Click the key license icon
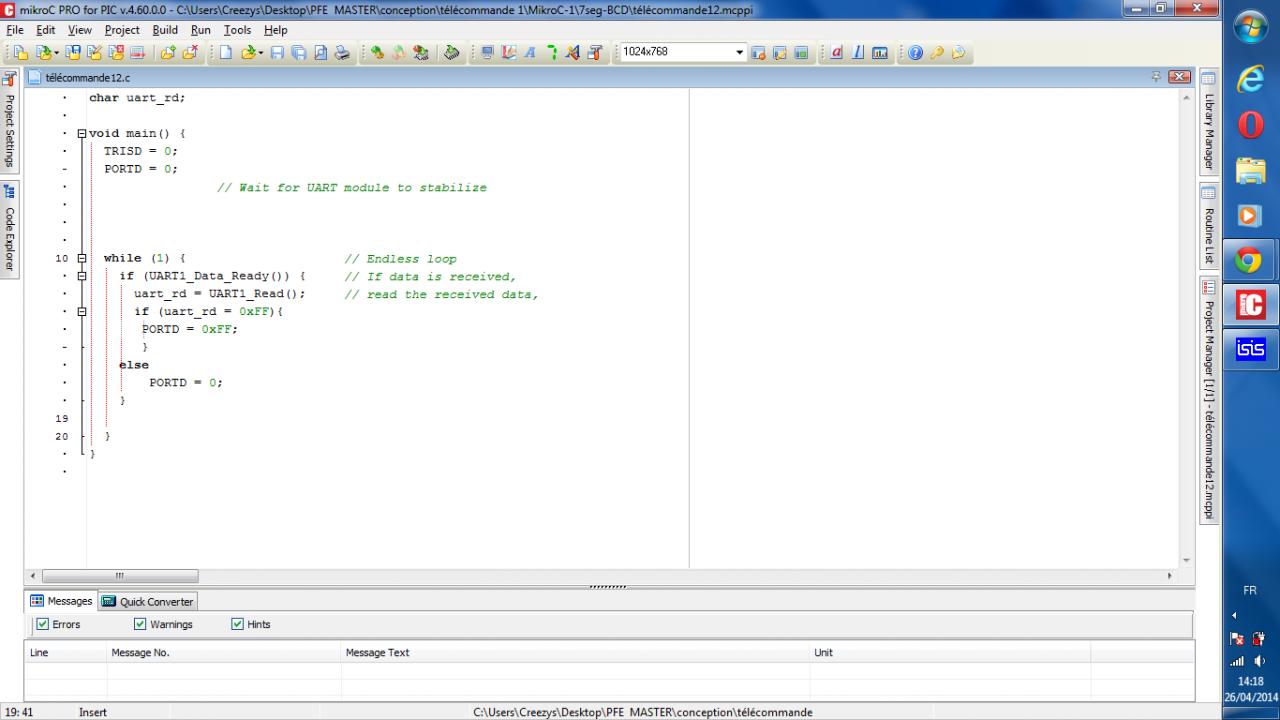The width and height of the screenshot is (1280, 720). click(937, 52)
